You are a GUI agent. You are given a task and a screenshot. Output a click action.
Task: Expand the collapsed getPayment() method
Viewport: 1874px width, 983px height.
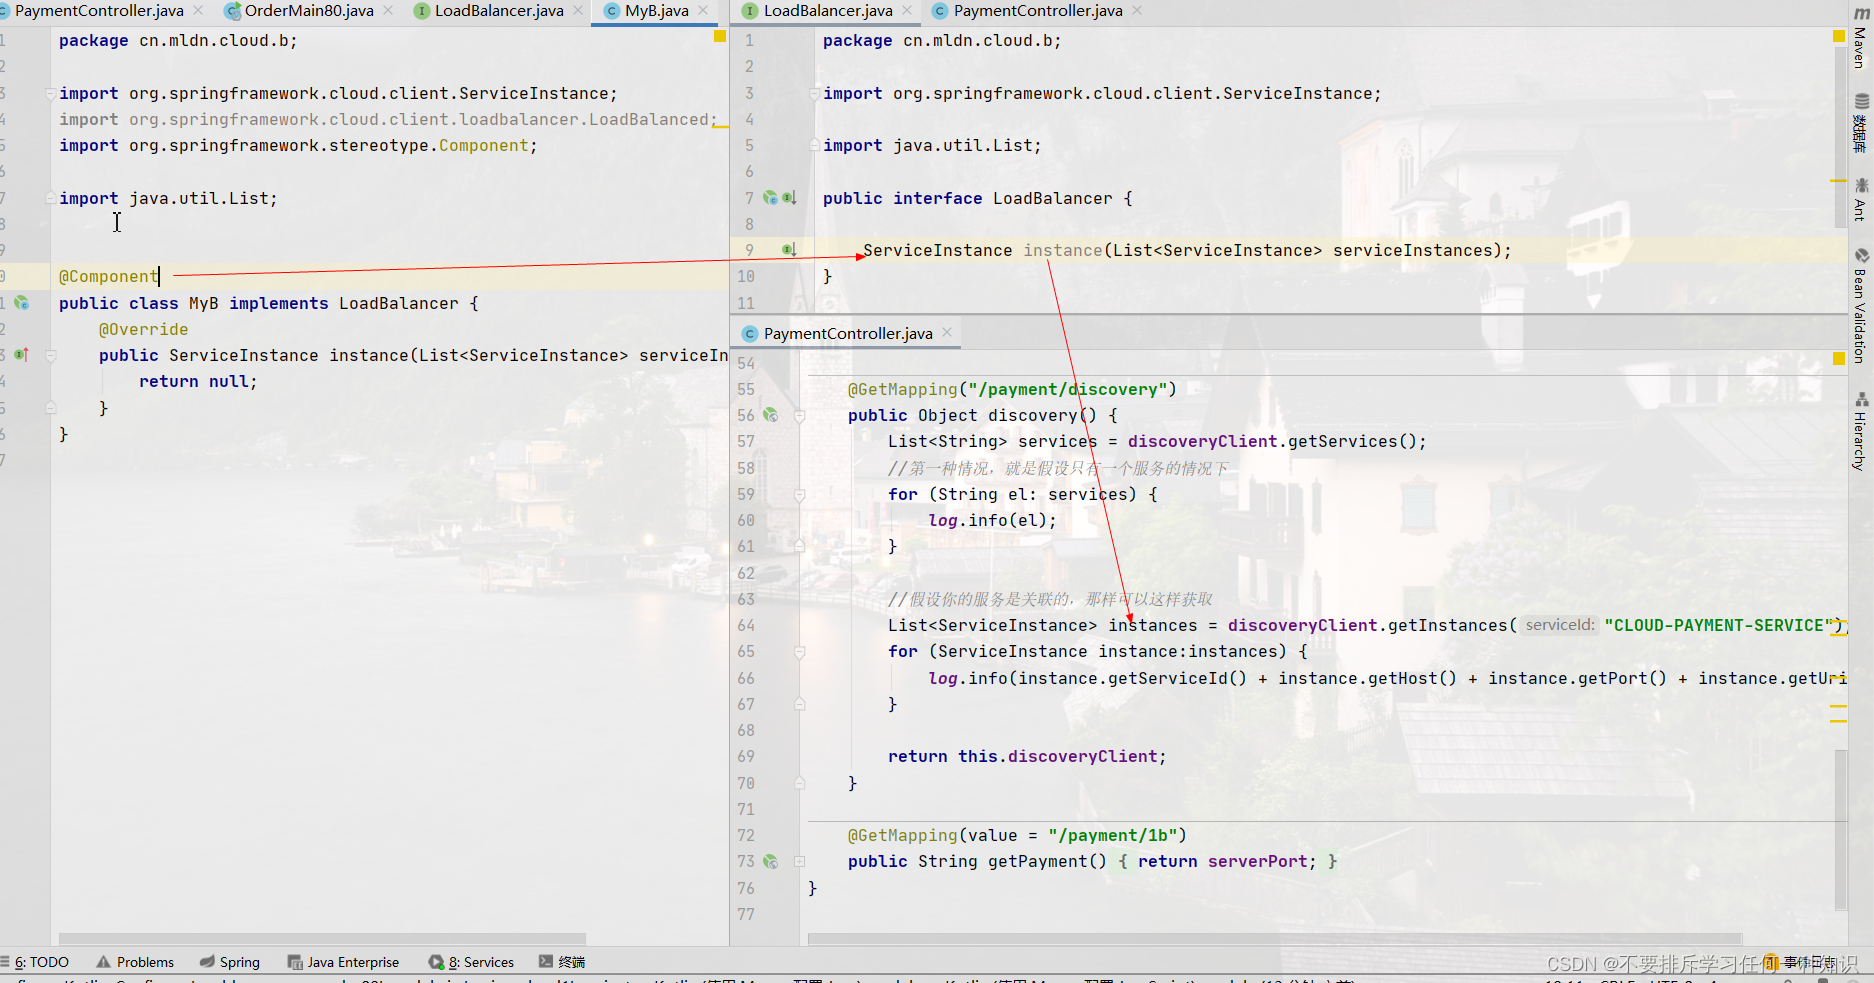(799, 861)
